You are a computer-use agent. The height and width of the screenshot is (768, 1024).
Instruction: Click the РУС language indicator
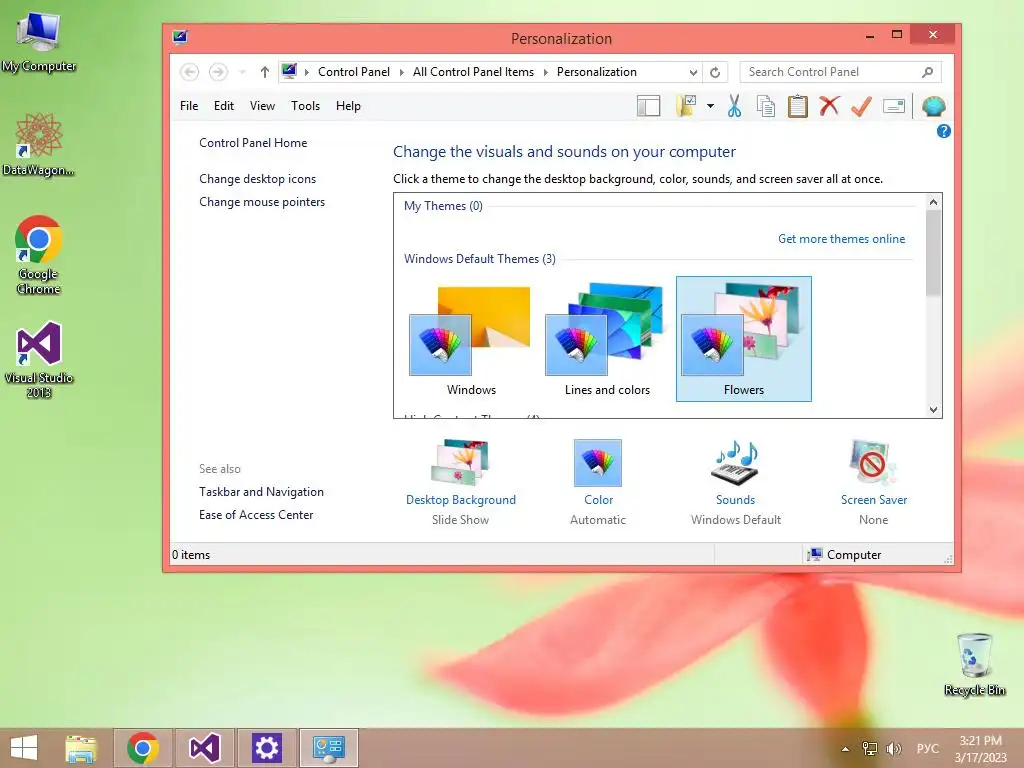[x=927, y=748]
